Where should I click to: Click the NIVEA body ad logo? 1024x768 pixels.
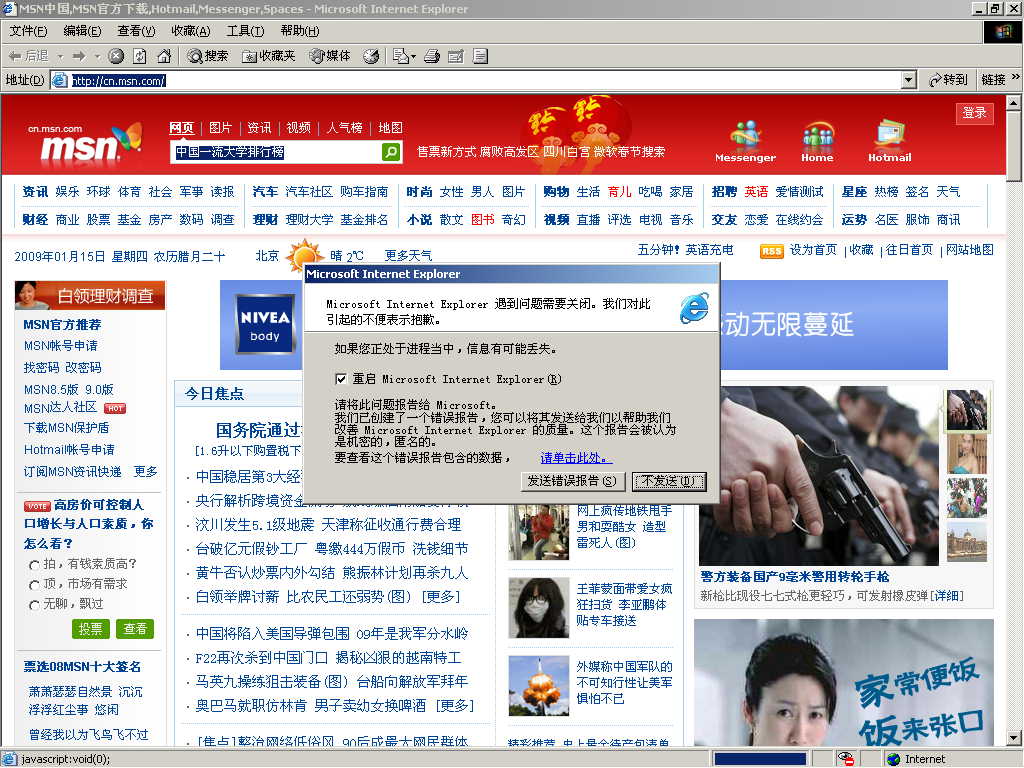point(264,325)
